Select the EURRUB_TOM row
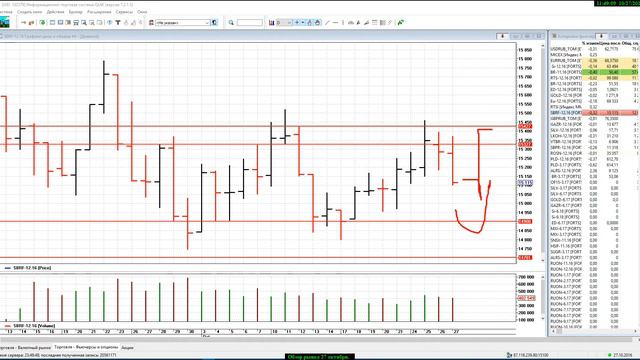This screenshot has height=360, width=640. [x=594, y=60]
